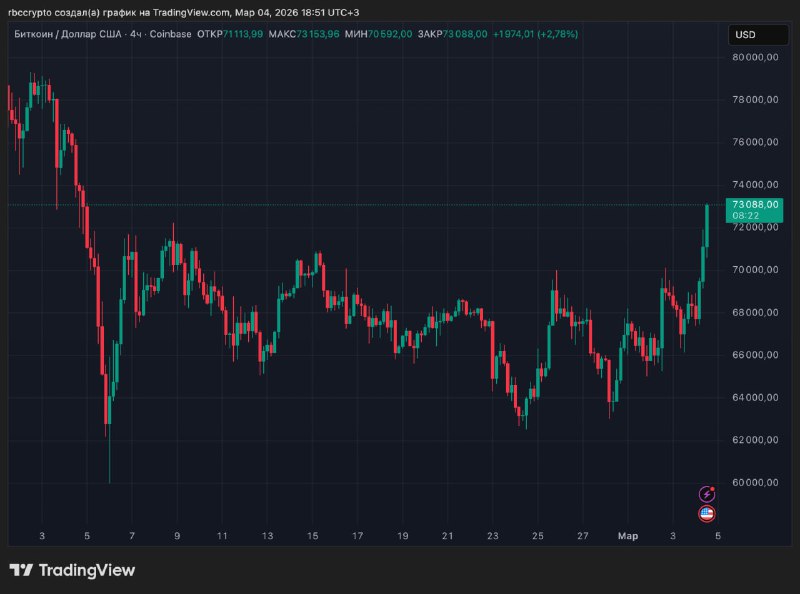Click the +2,78% change percentage
Viewport: 800px width, 594px height.
[x=557, y=34]
